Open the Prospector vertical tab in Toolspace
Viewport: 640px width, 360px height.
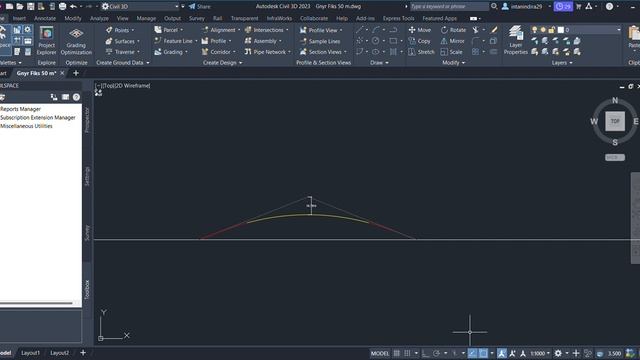point(87,120)
